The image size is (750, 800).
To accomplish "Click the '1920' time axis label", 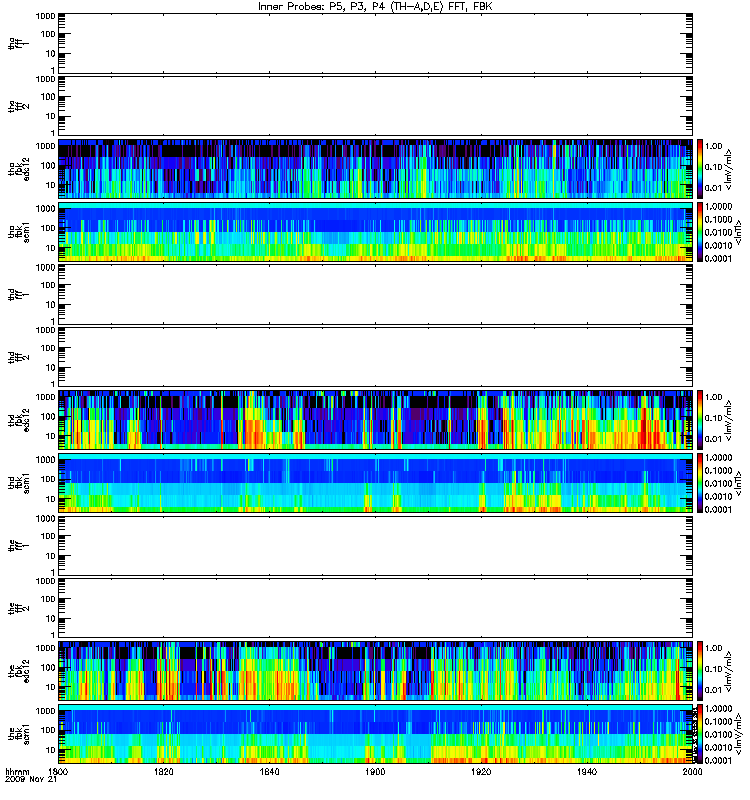I will tap(481, 771).
